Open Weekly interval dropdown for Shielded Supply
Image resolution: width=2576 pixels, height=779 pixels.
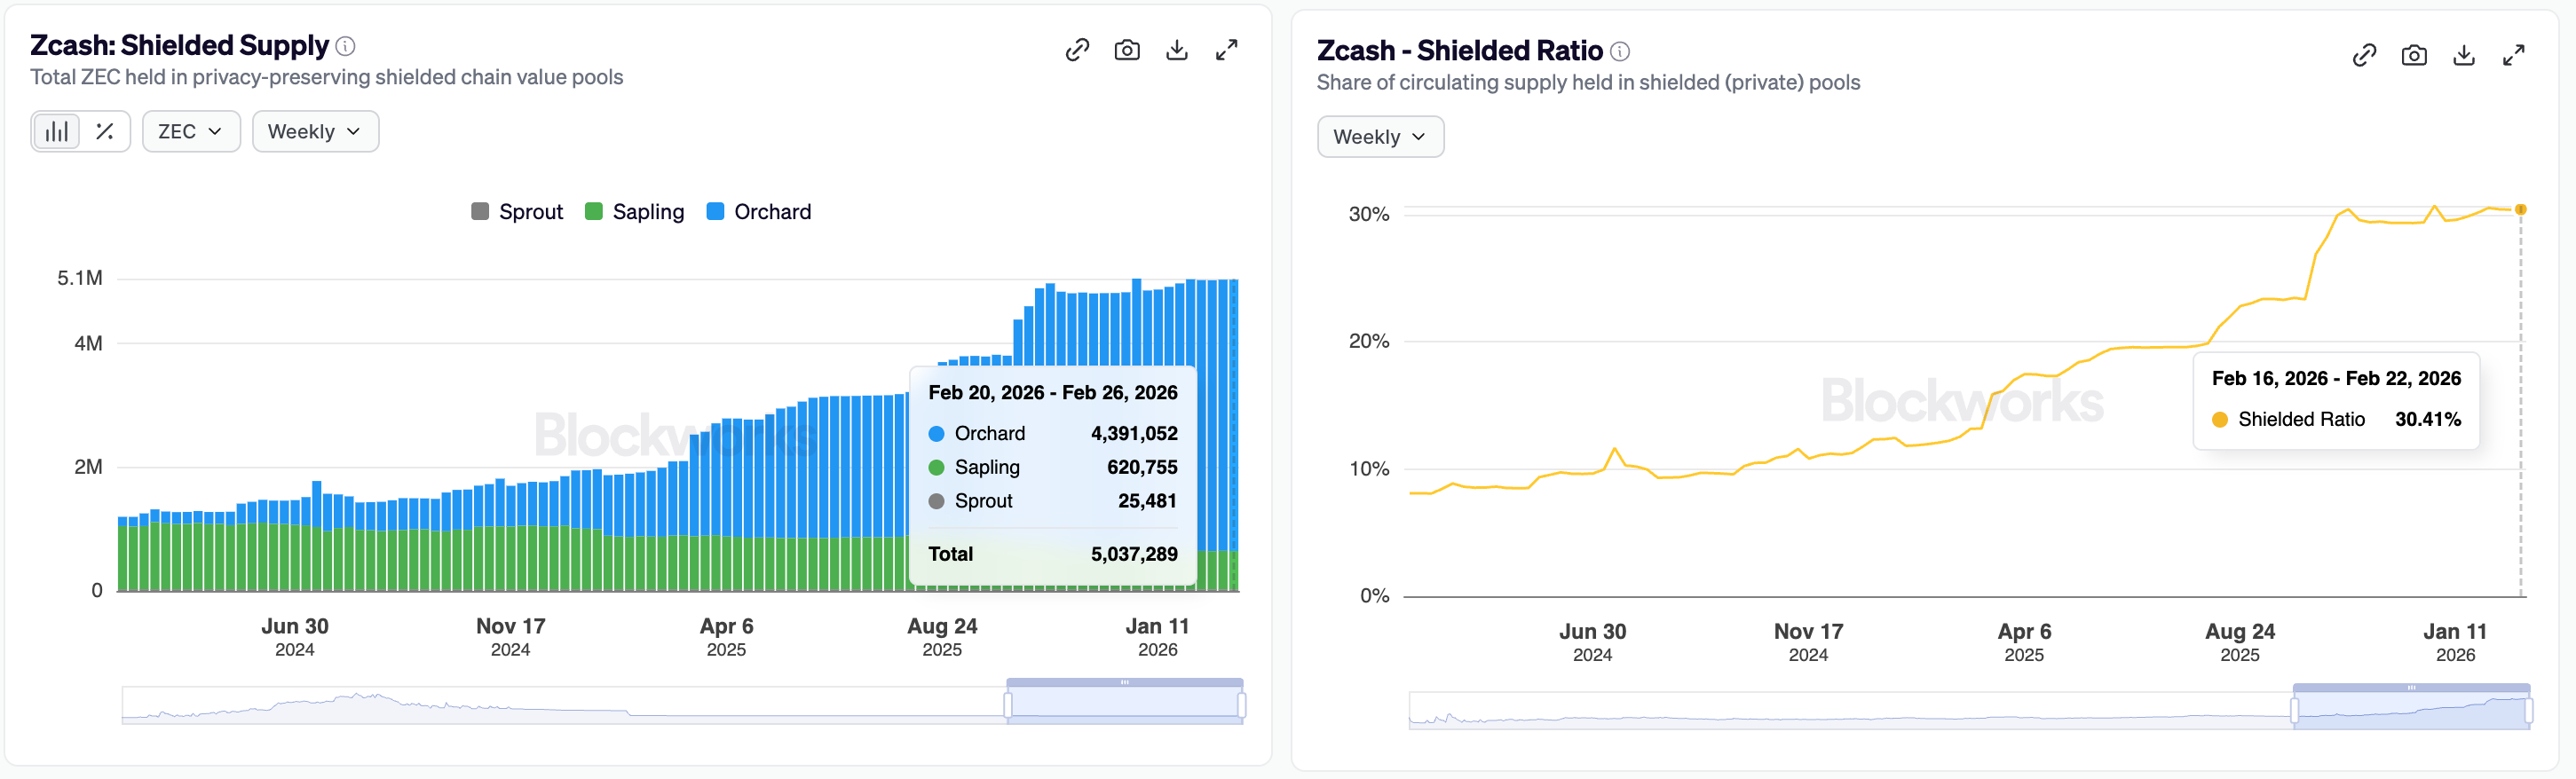click(x=315, y=131)
